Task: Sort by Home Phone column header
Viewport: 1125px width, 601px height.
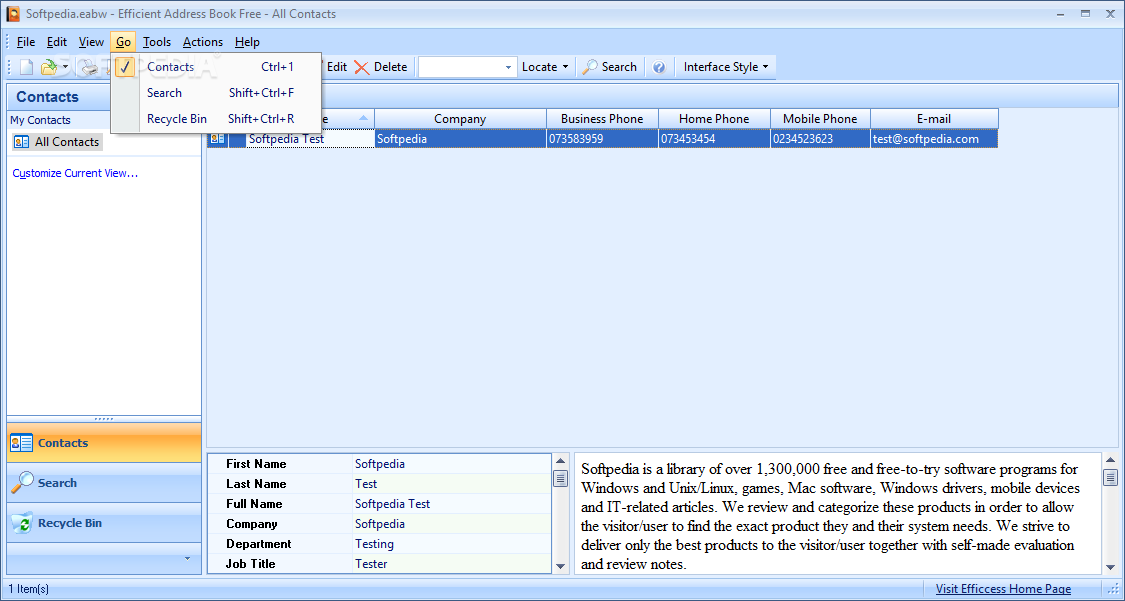Action: coord(714,118)
